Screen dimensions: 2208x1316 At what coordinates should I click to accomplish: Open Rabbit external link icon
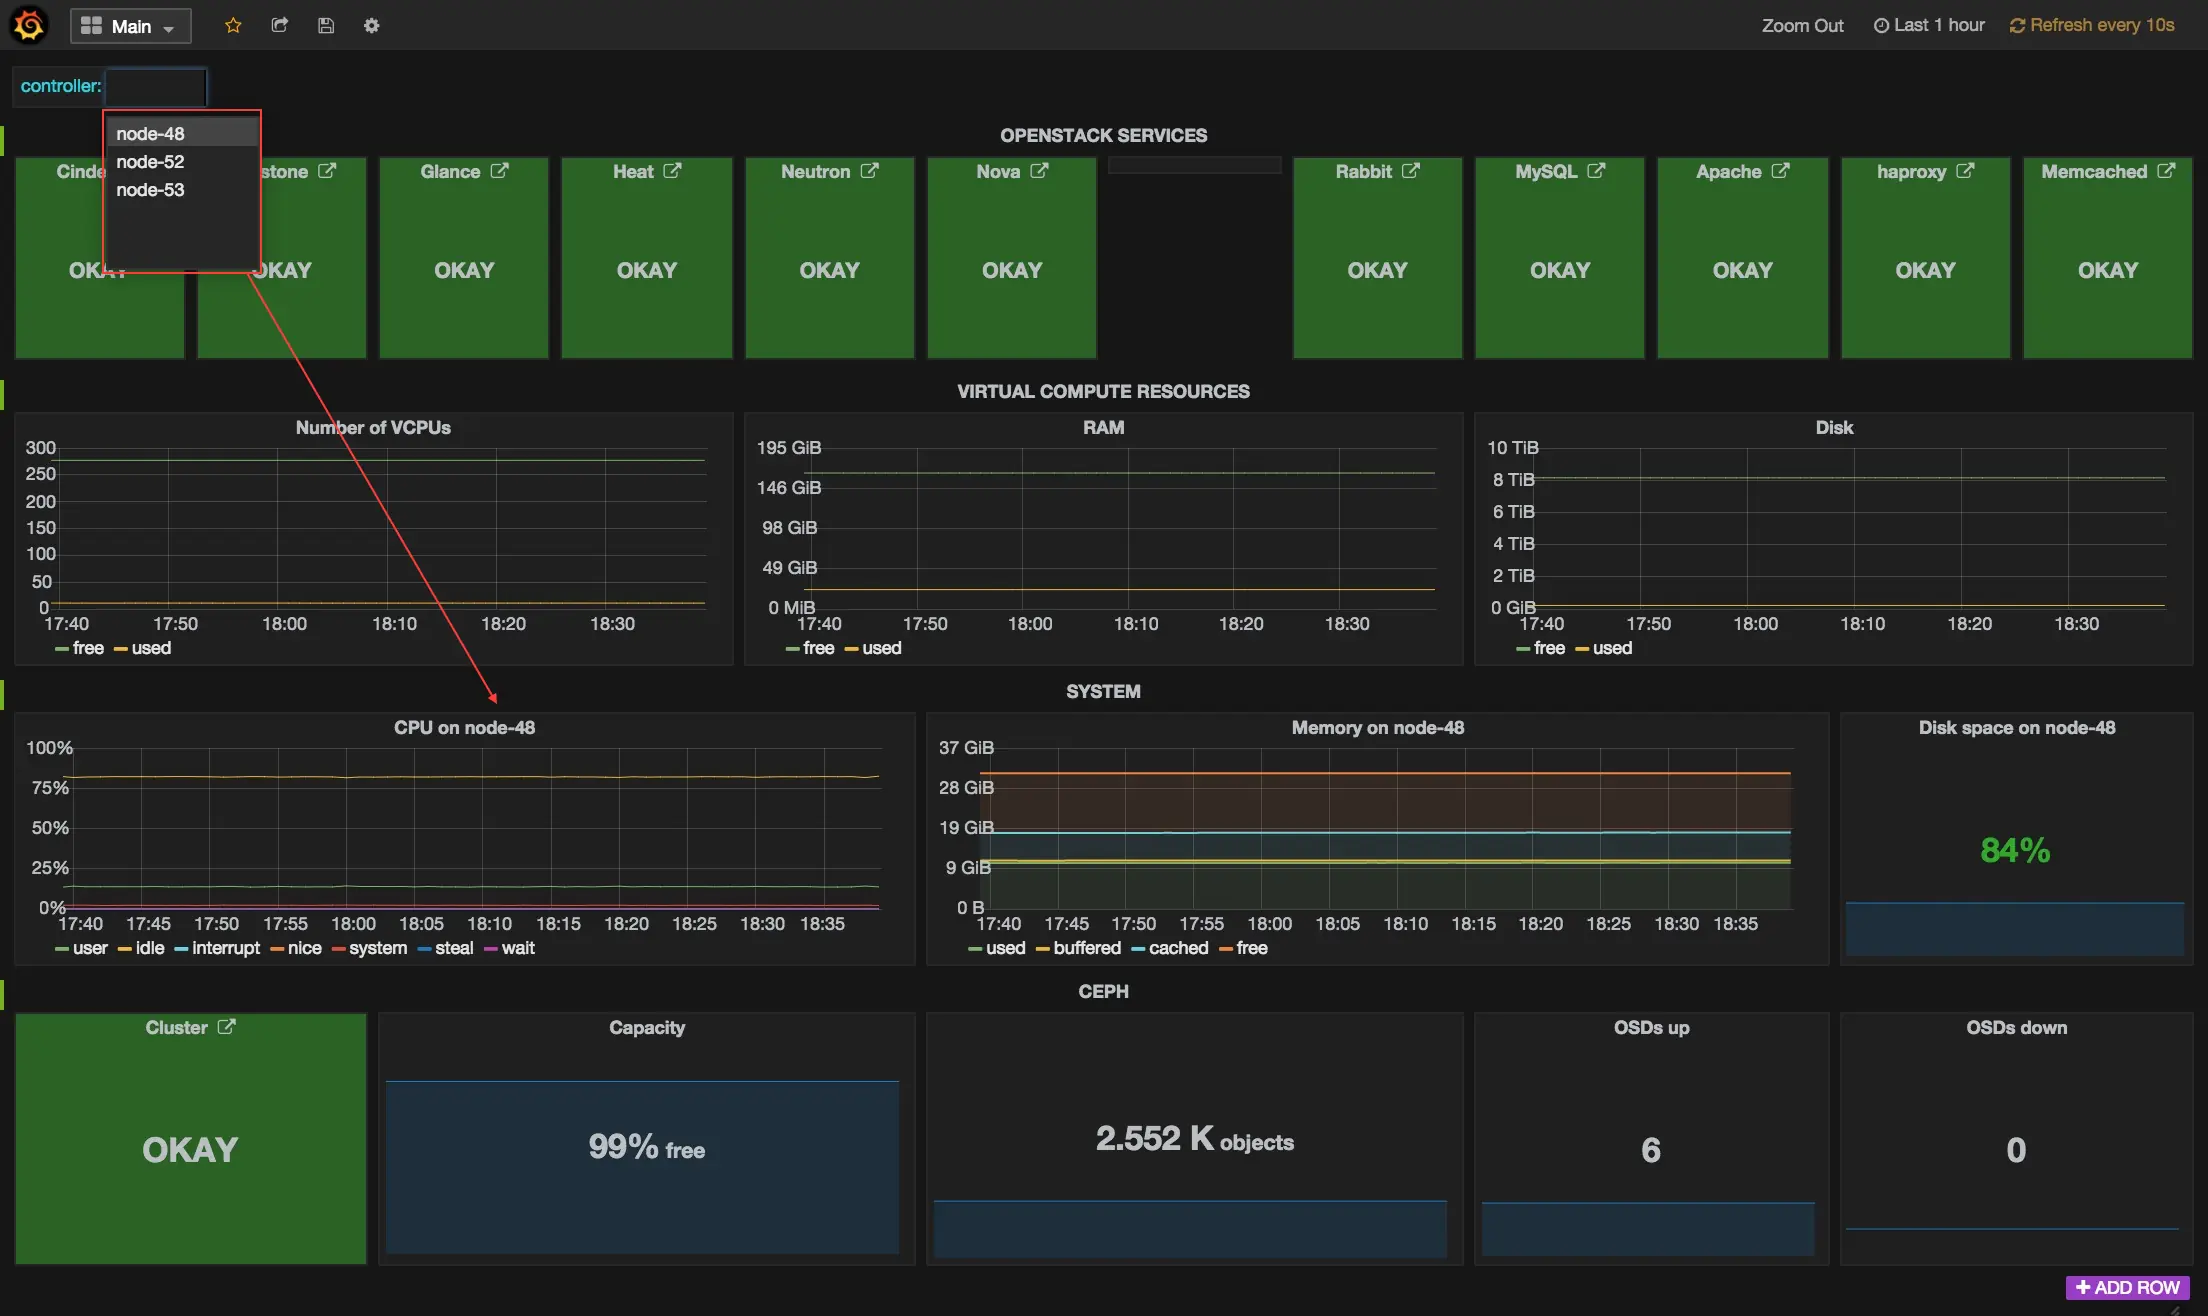click(x=1410, y=171)
